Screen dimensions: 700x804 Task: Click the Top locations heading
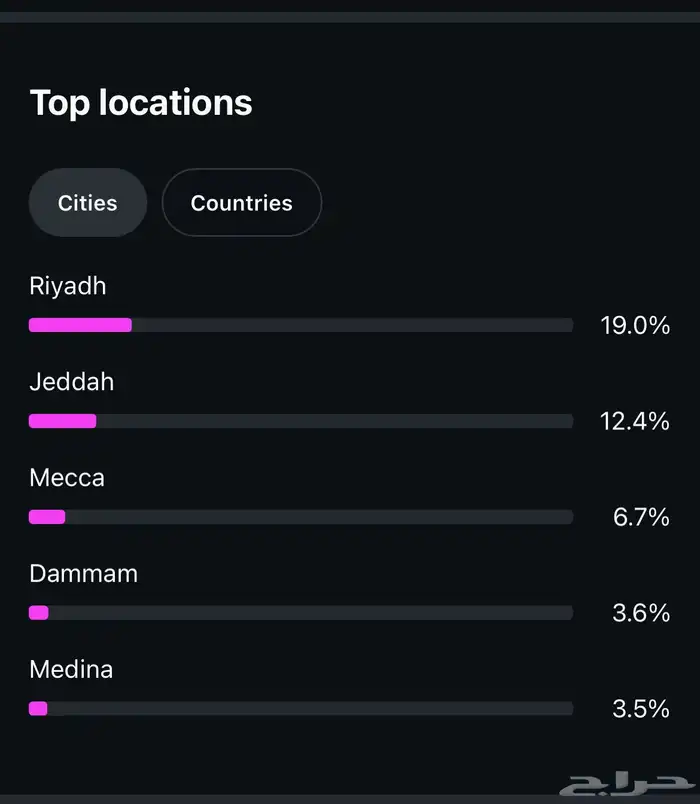point(140,102)
